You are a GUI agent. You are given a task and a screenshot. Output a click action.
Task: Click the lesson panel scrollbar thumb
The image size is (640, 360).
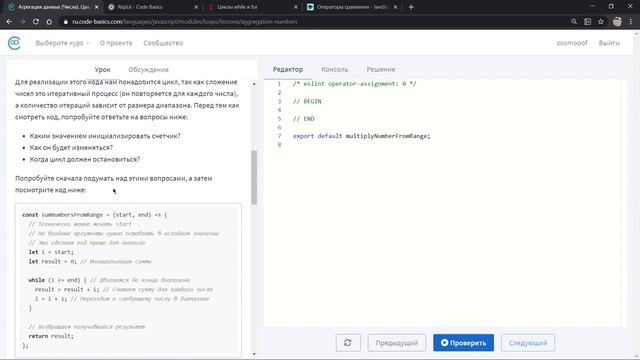pos(254,178)
